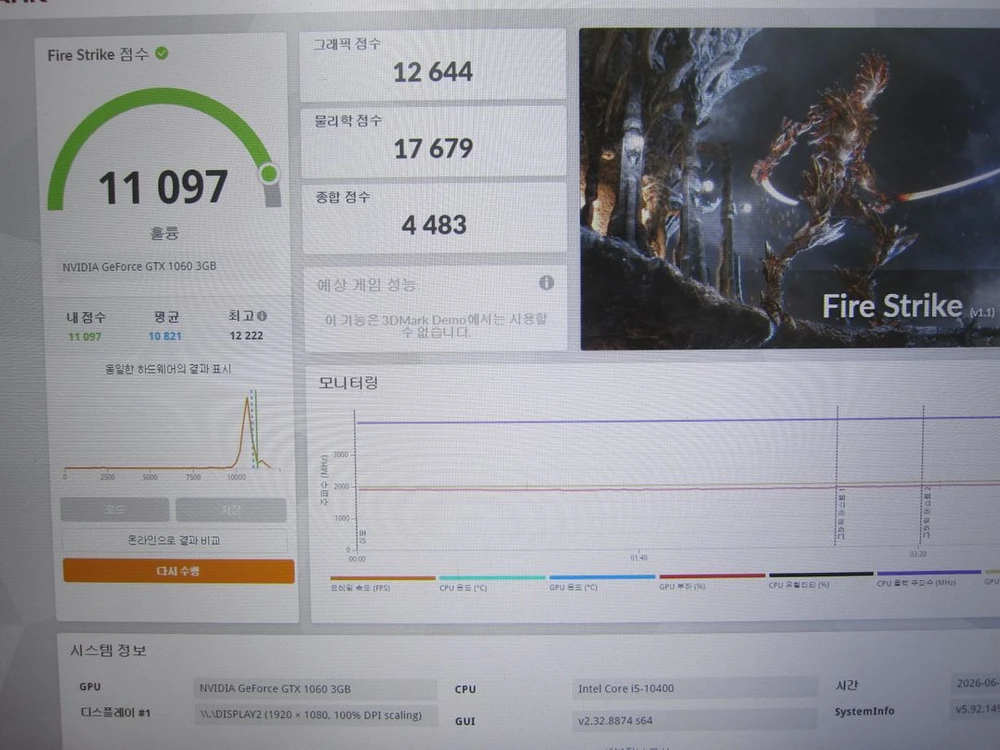The image size is (1000, 750).
Task: Click 온라인으로 결과 비교 button
Action: (x=174, y=540)
